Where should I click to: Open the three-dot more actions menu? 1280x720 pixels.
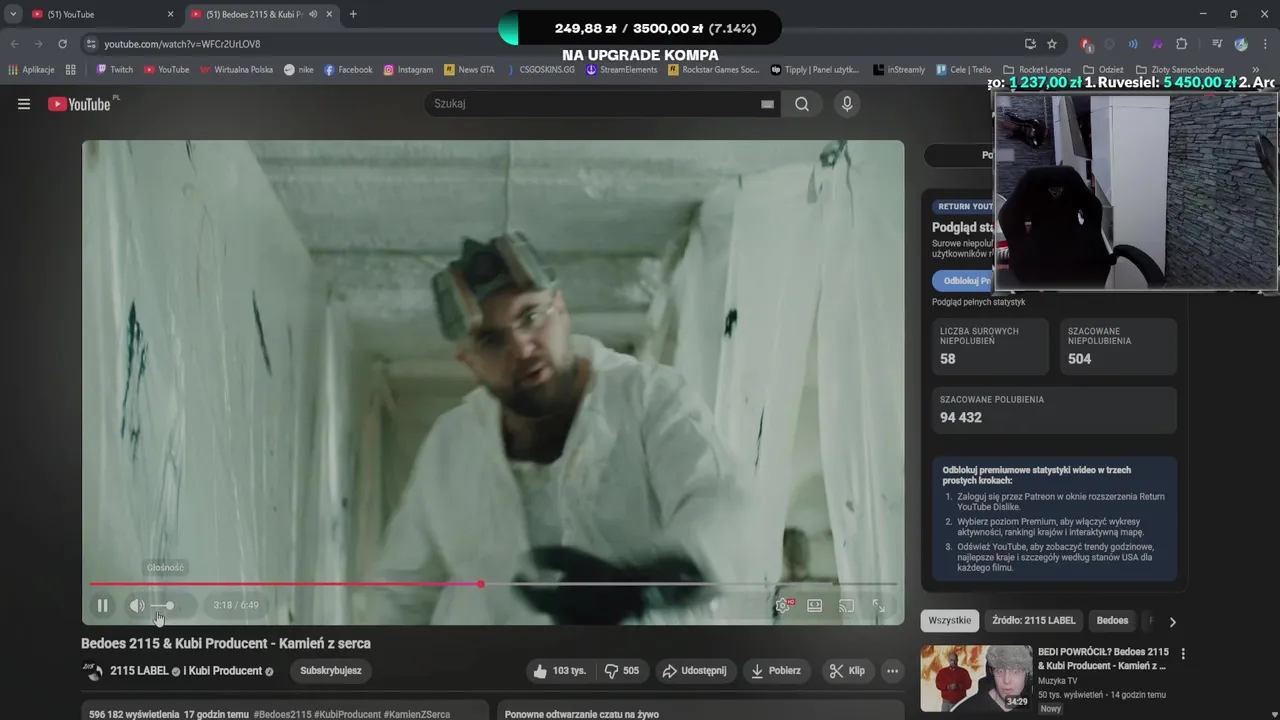pos(893,671)
